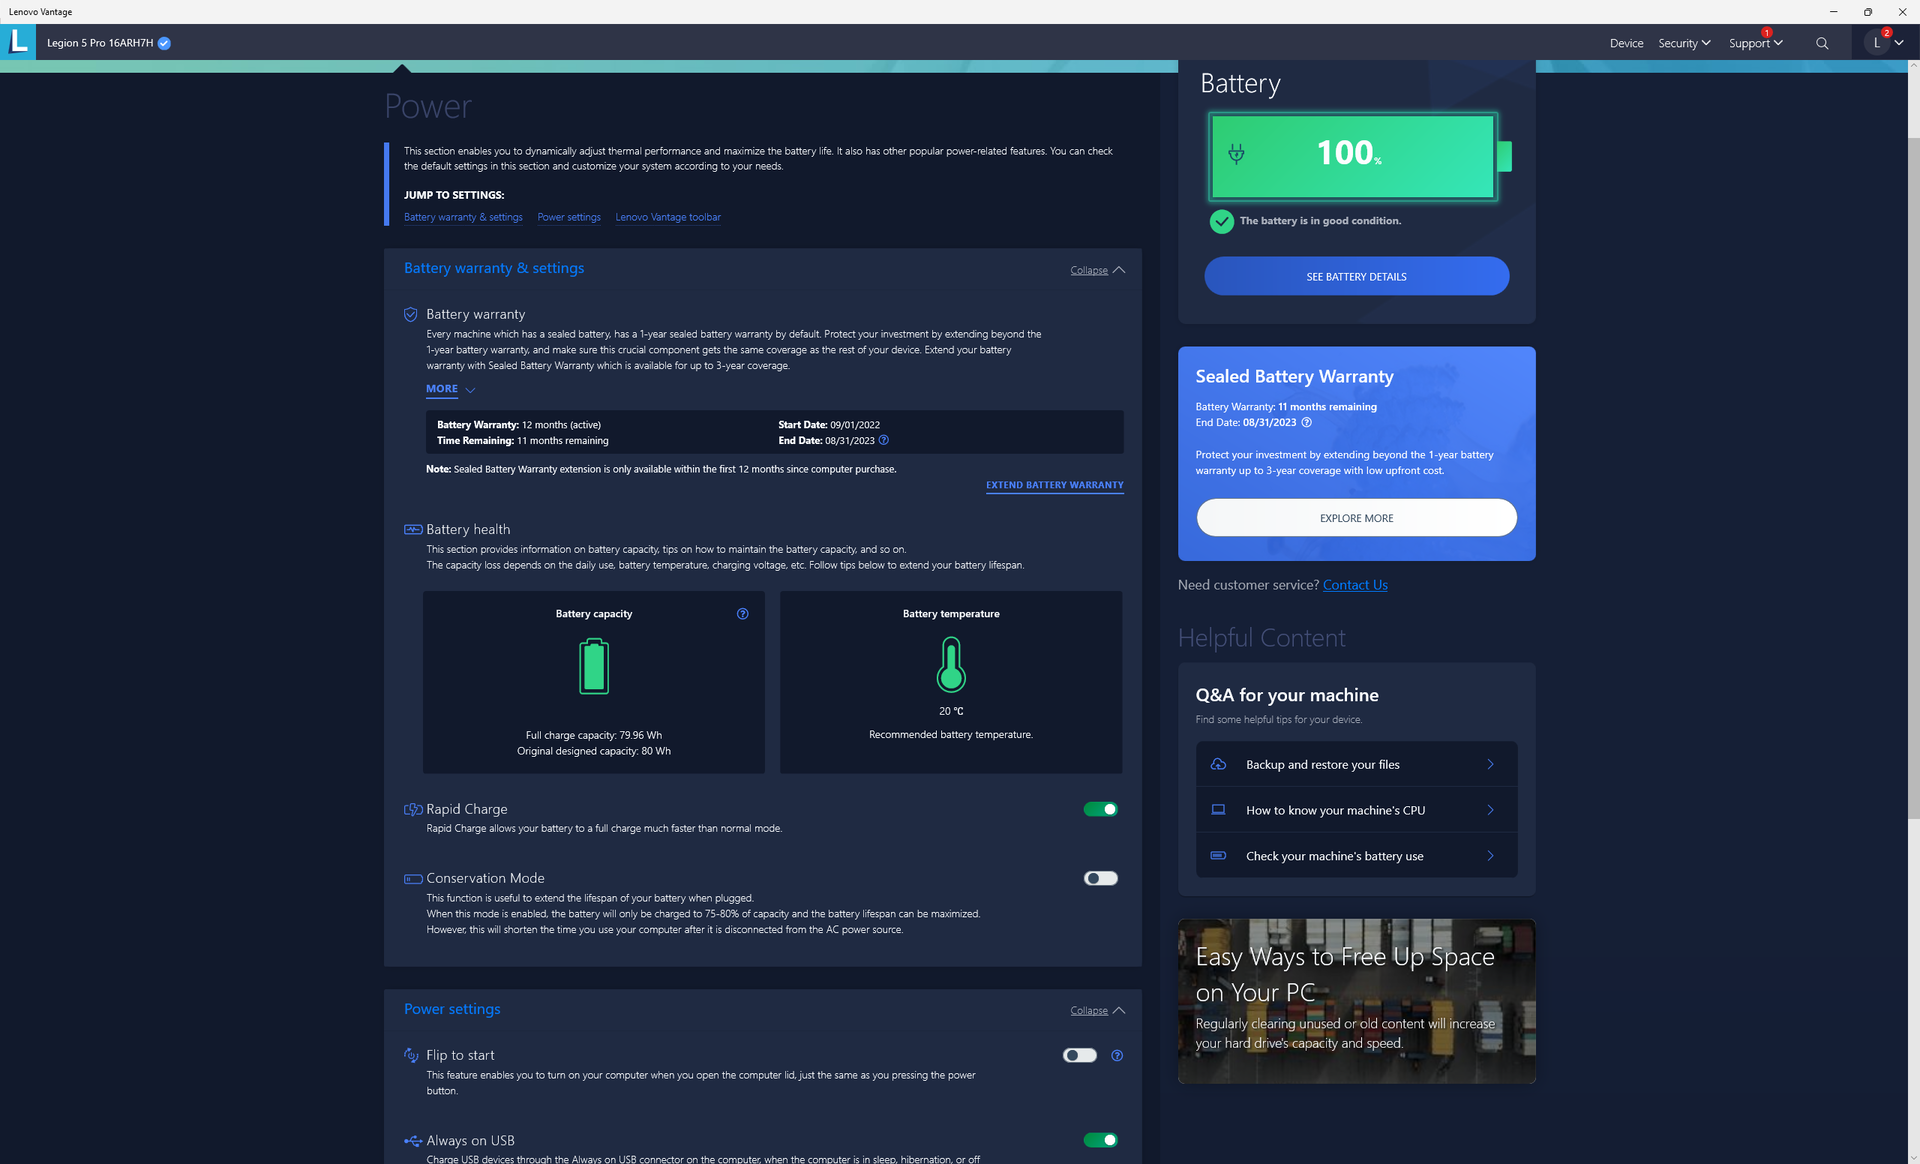
Task: Collapse the Battery warranty & settings section
Action: coord(1097,270)
